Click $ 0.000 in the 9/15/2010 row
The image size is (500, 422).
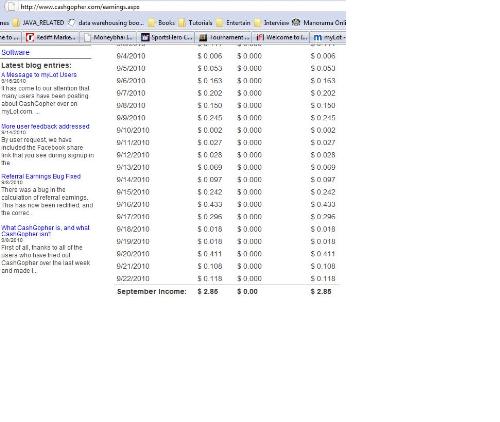(x=249, y=192)
